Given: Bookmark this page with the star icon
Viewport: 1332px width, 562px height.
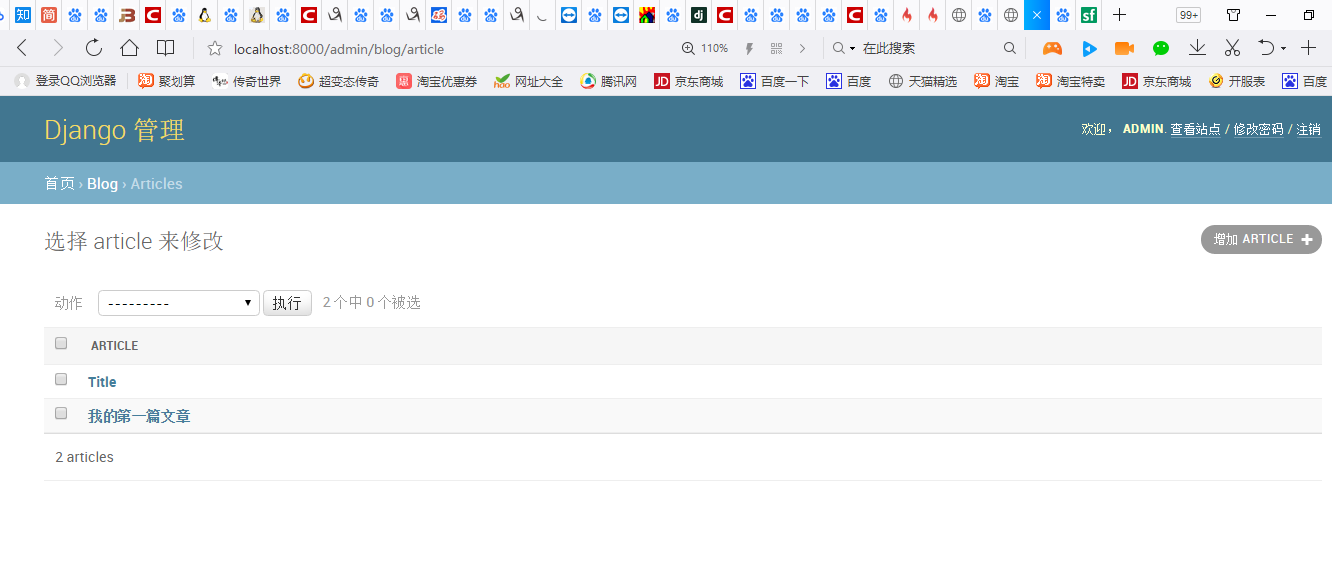Looking at the screenshot, I should pos(213,48).
